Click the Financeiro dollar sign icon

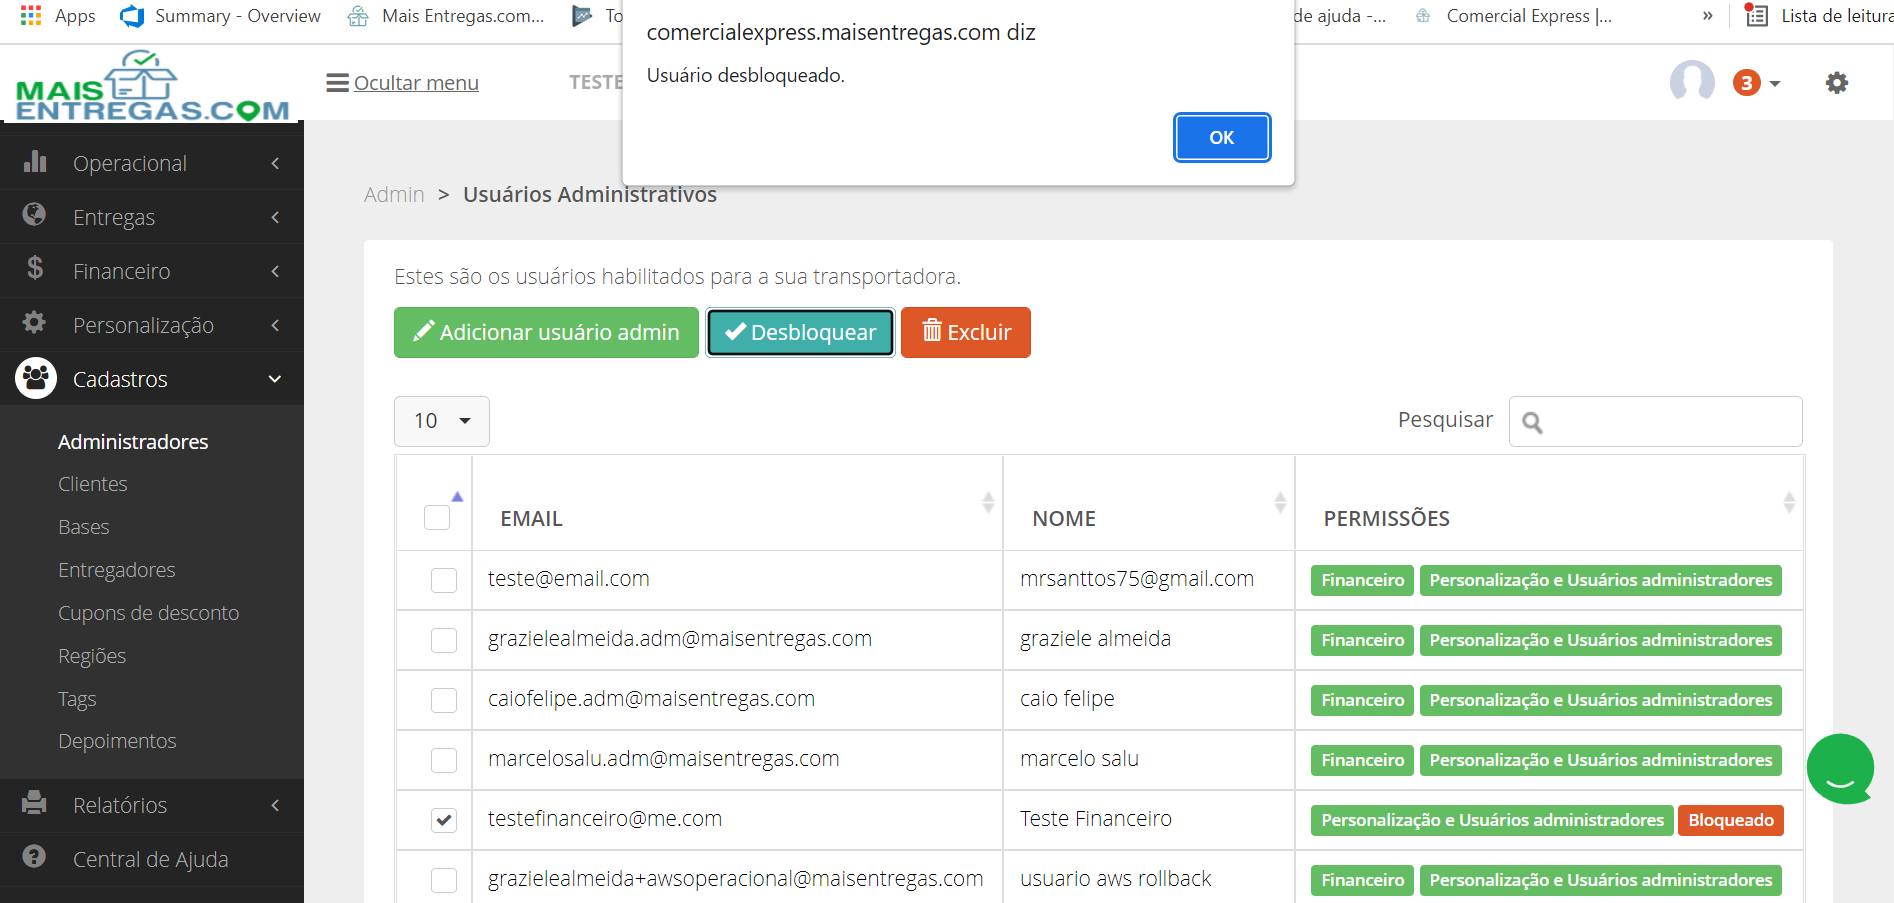[35, 268]
